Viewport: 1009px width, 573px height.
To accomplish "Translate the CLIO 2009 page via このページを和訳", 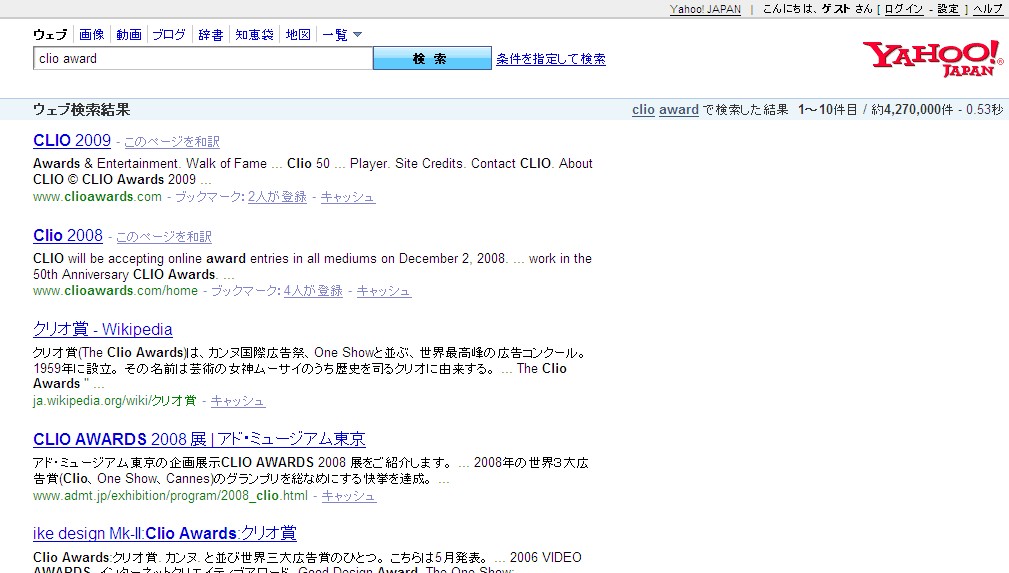I will click(x=172, y=142).
